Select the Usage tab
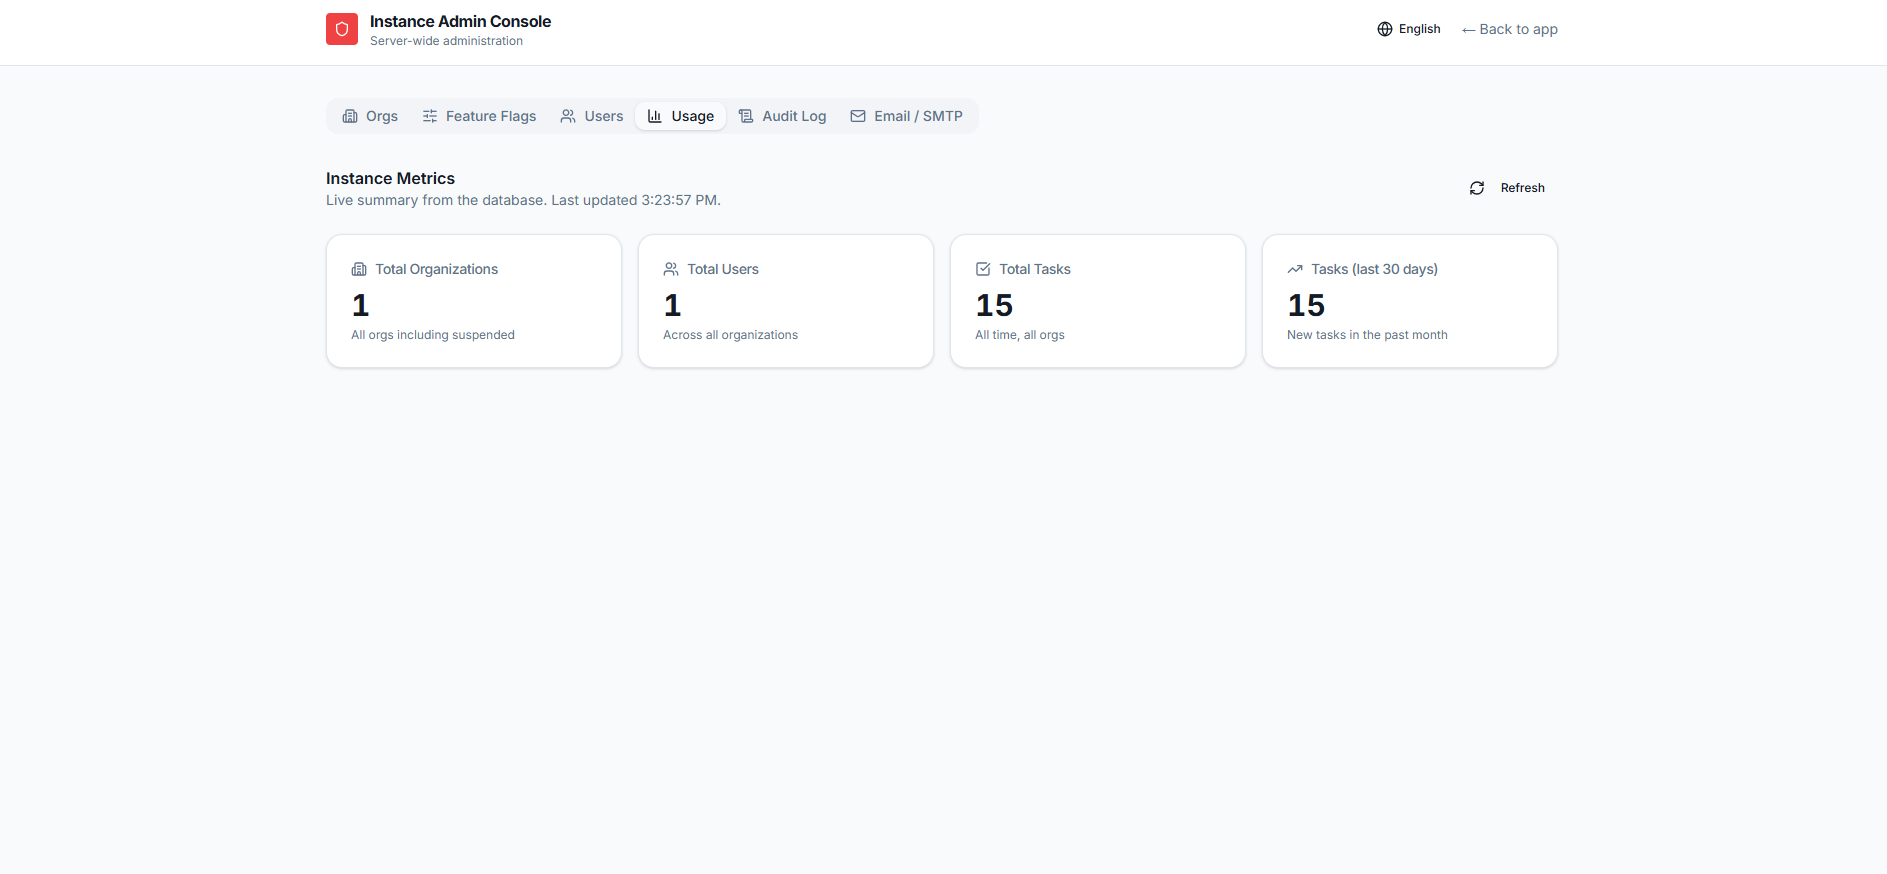Screen dimensions: 1887x874 tap(681, 116)
